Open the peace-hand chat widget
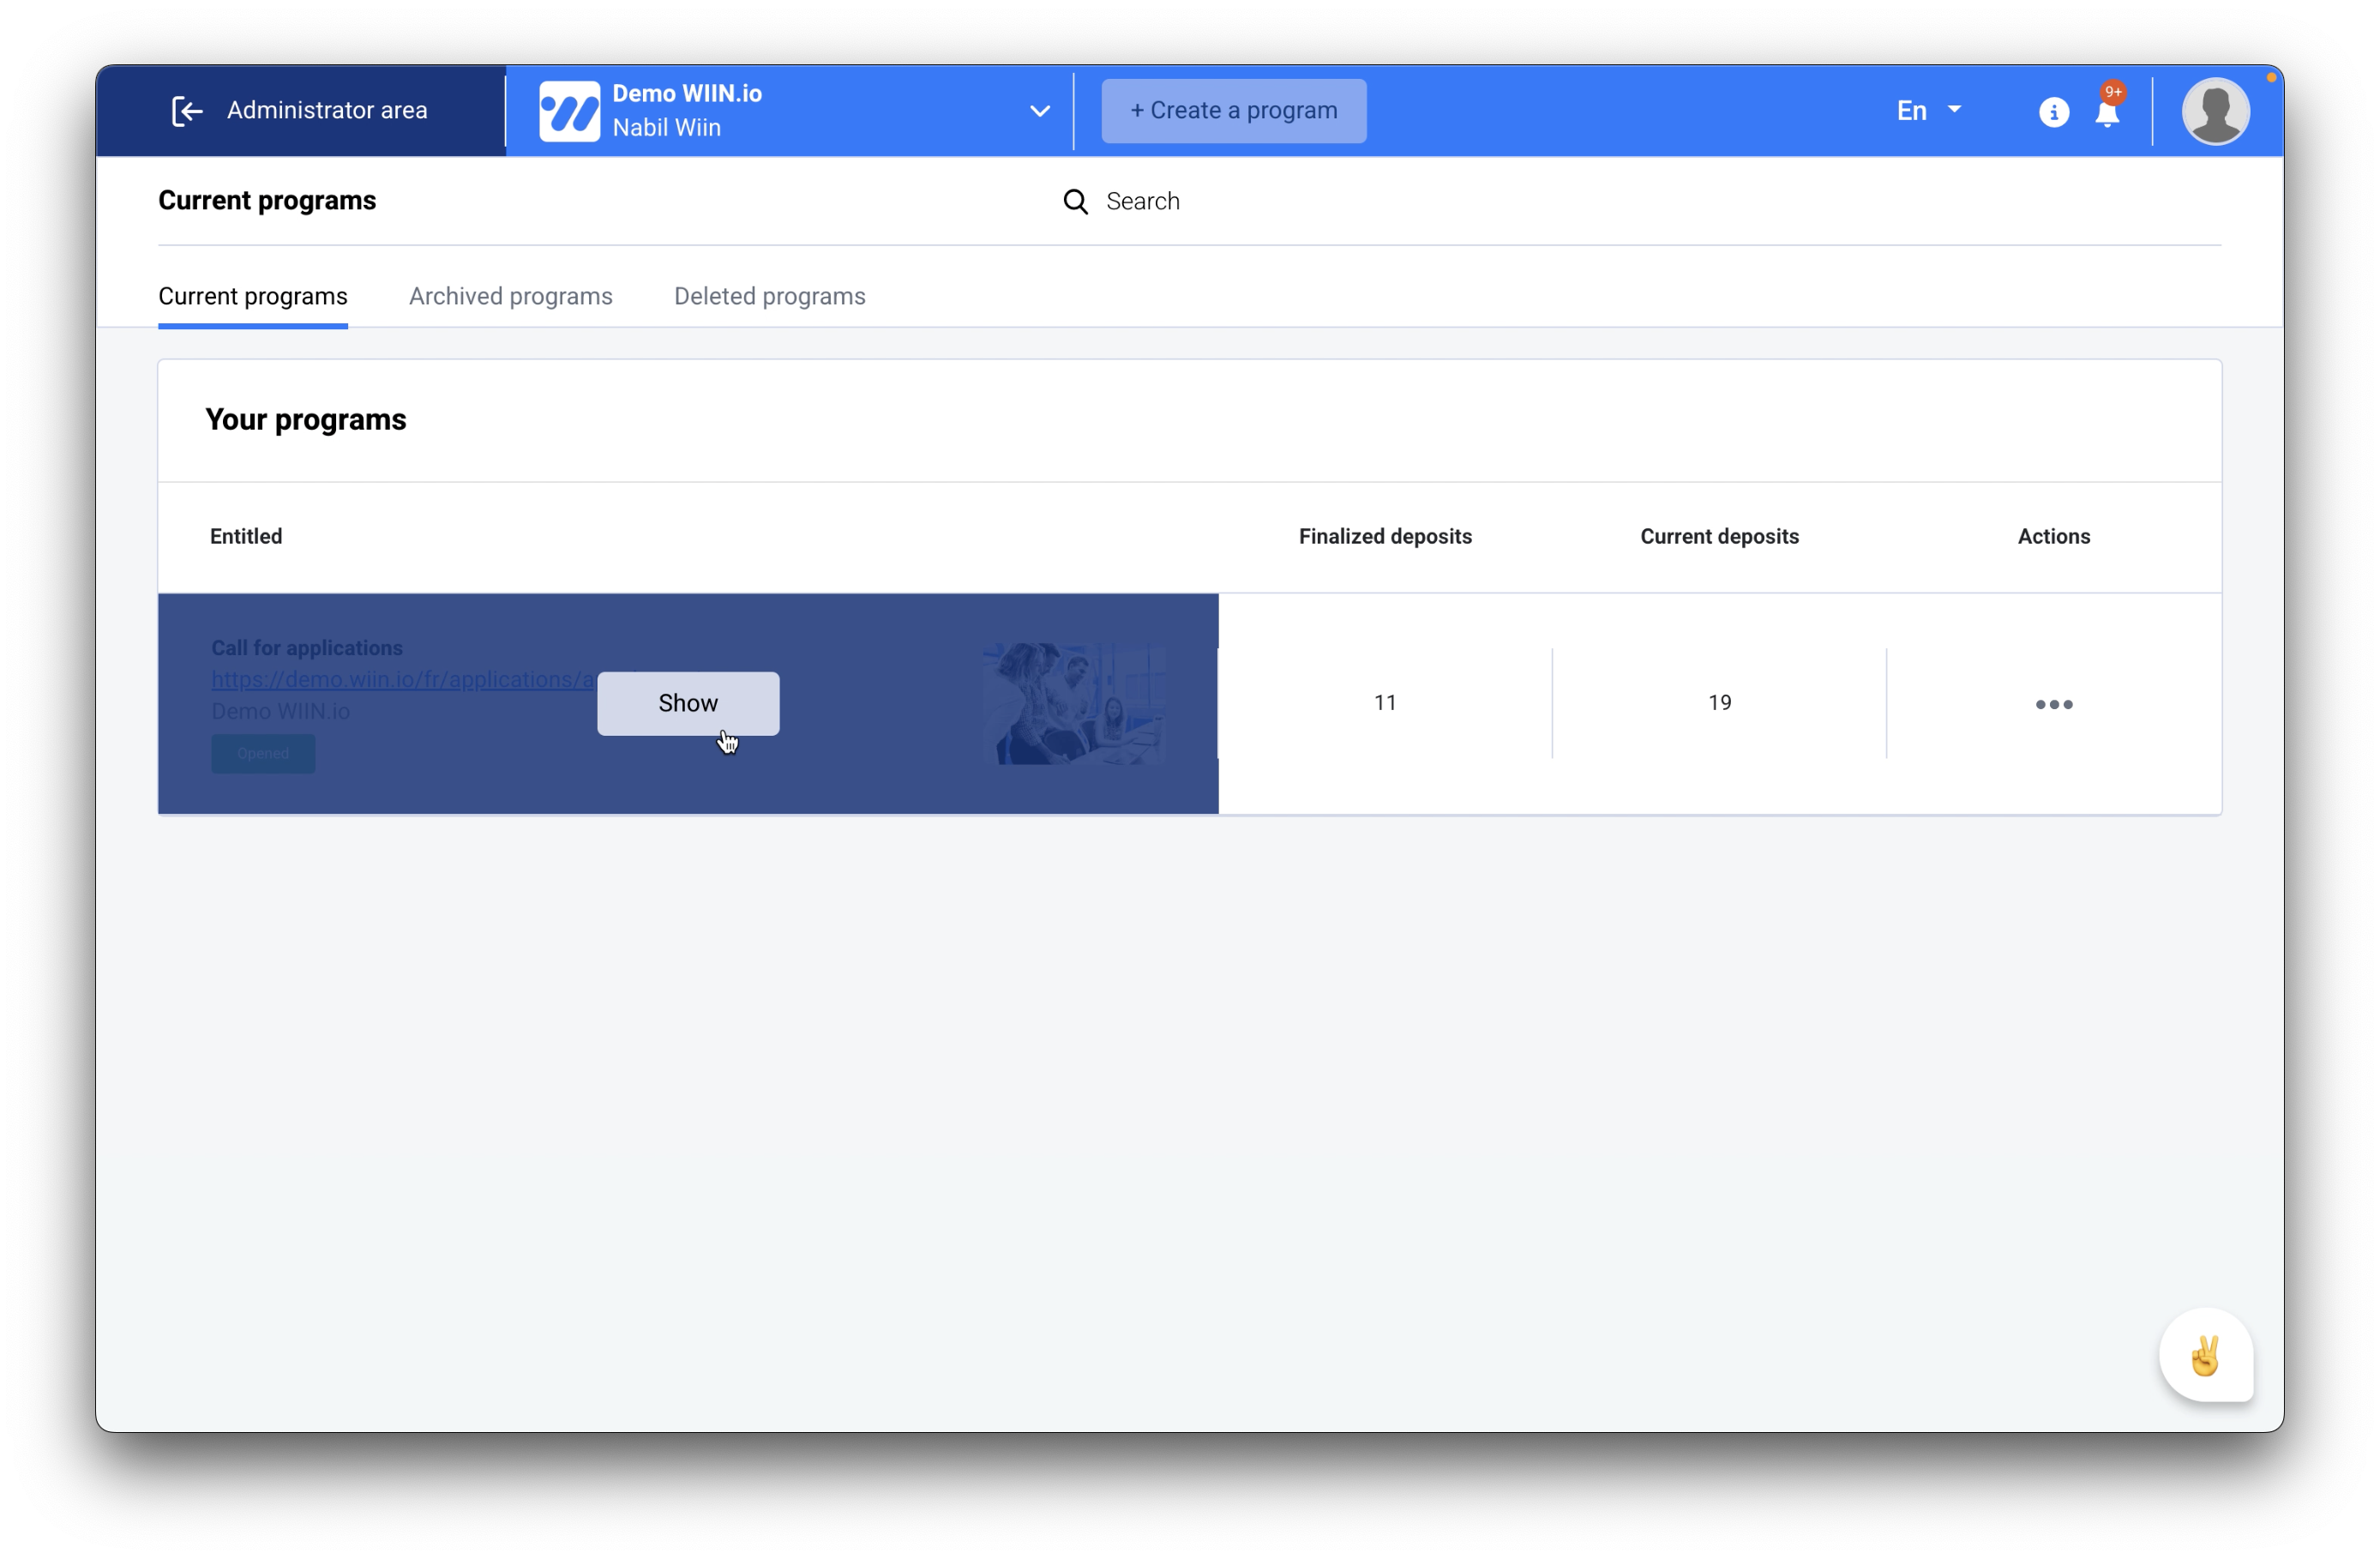The height and width of the screenshot is (1559, 2380). coord(2205,1355)
